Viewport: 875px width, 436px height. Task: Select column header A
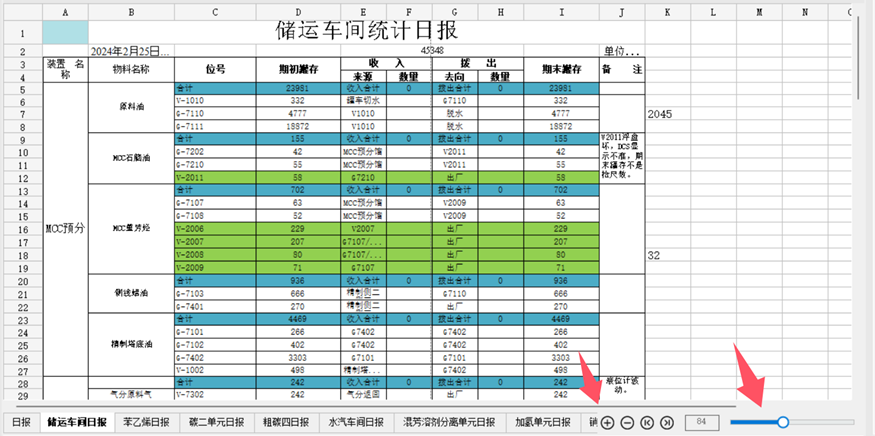tap(66, 13)
